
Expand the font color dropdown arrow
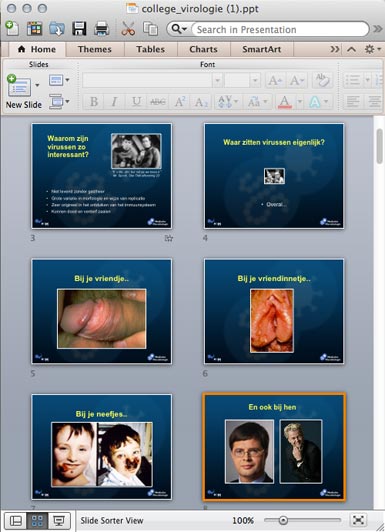[300, 101]
